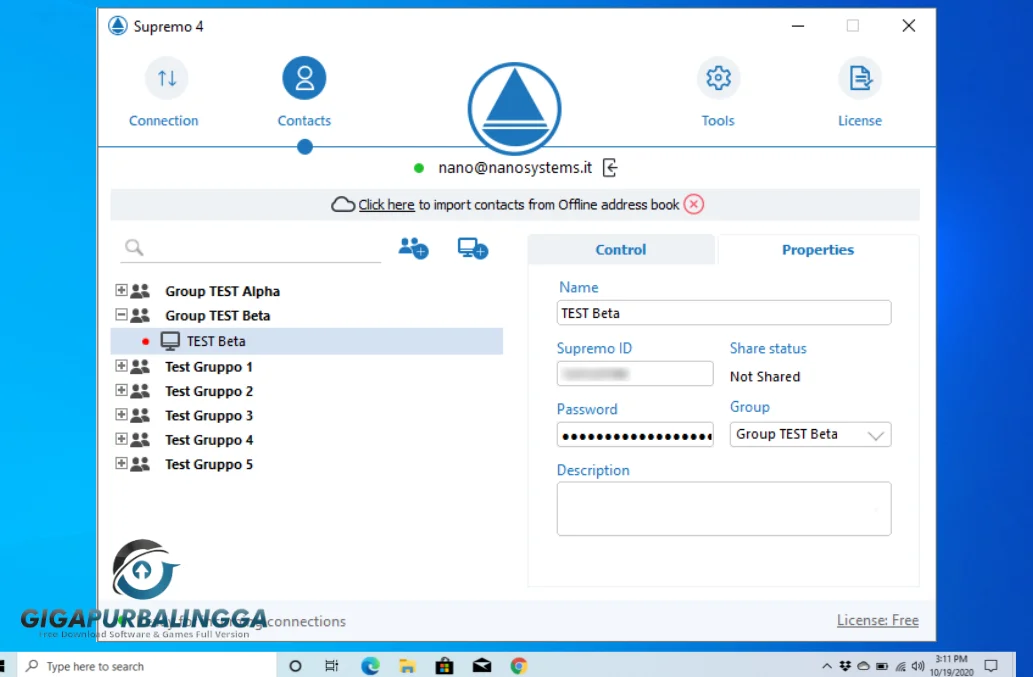
Task: Open Task View on the taskbar
Action: (x=331, y=666)
